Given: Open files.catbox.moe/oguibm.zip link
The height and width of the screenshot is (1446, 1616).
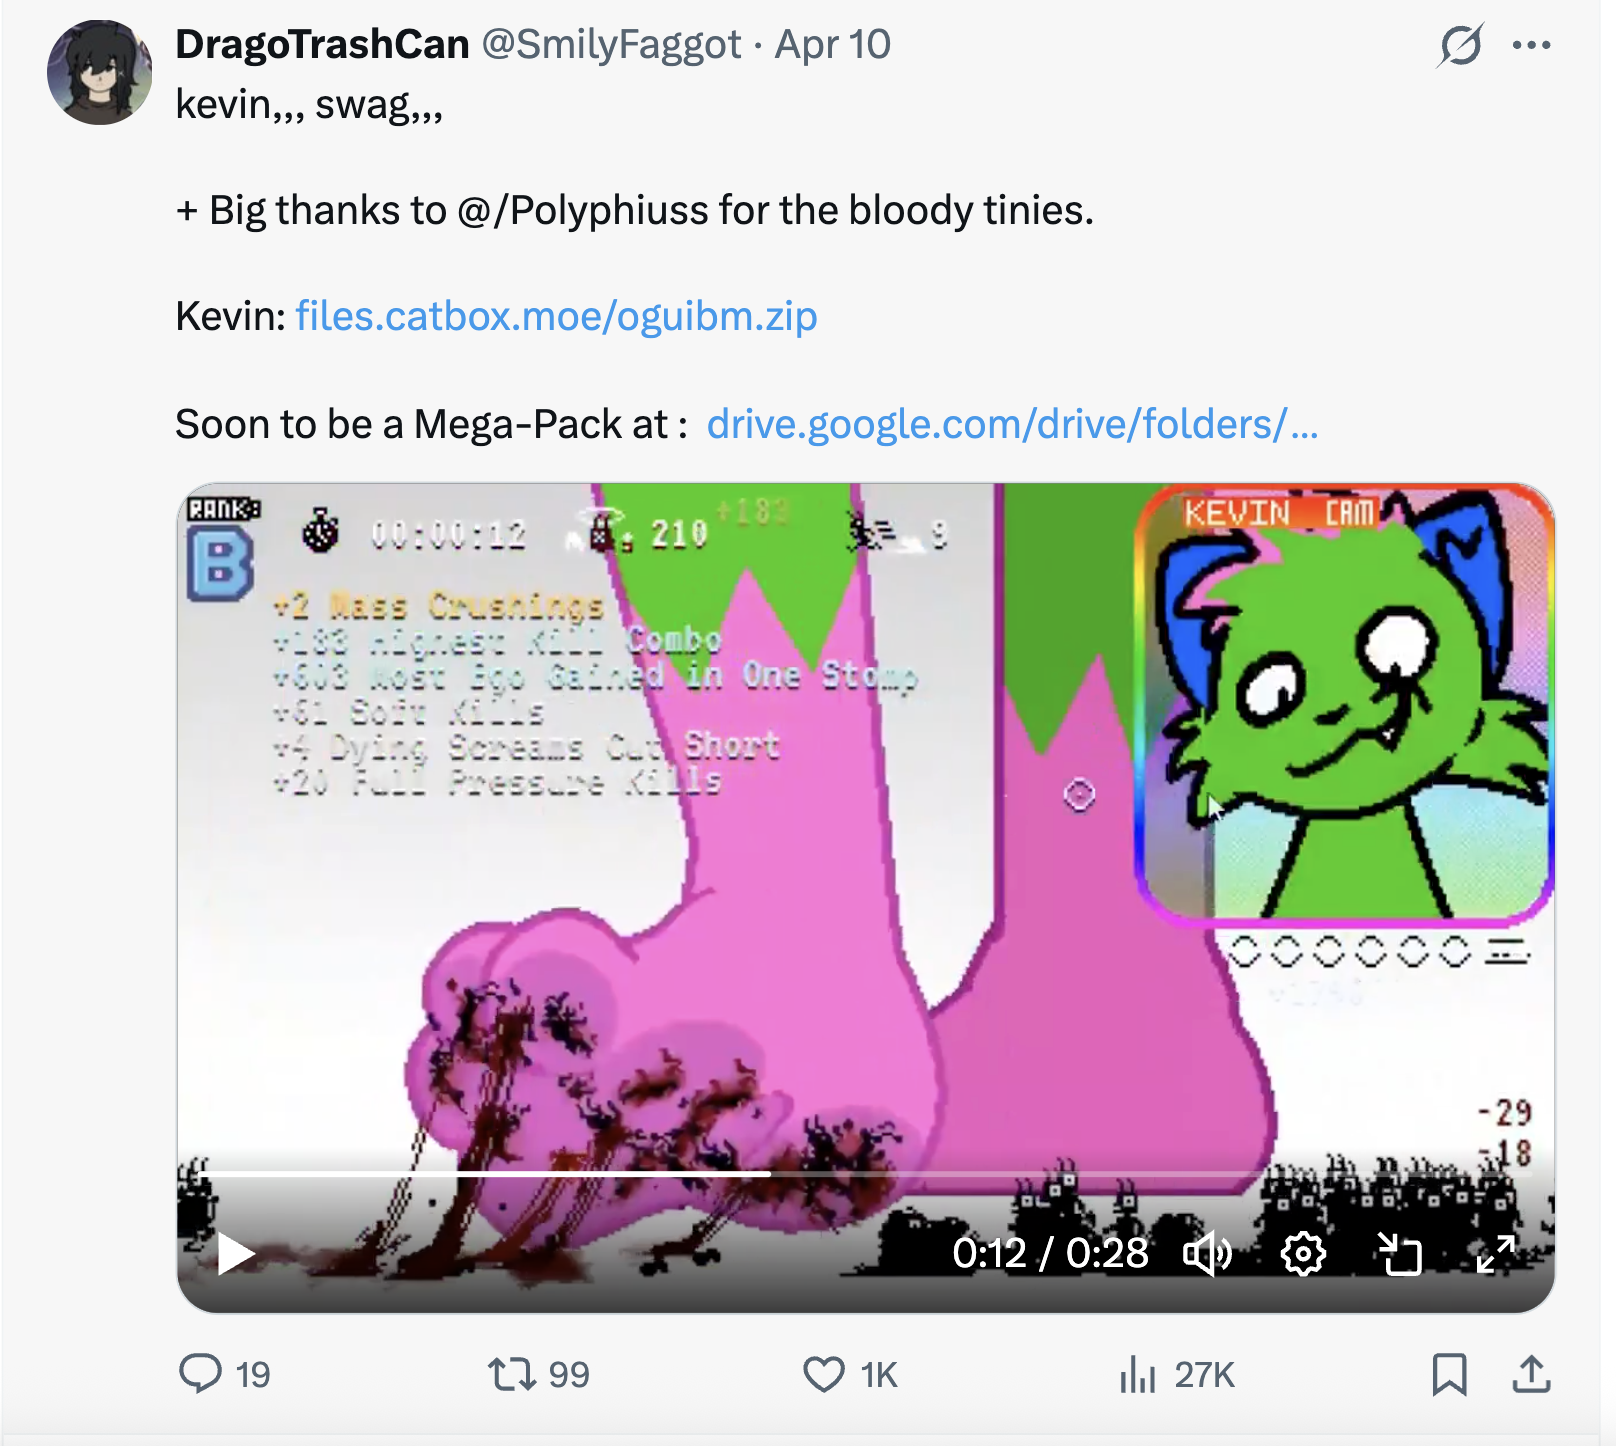Looking at the screenshot, I should pyautogui.click(x=556, y=316).
